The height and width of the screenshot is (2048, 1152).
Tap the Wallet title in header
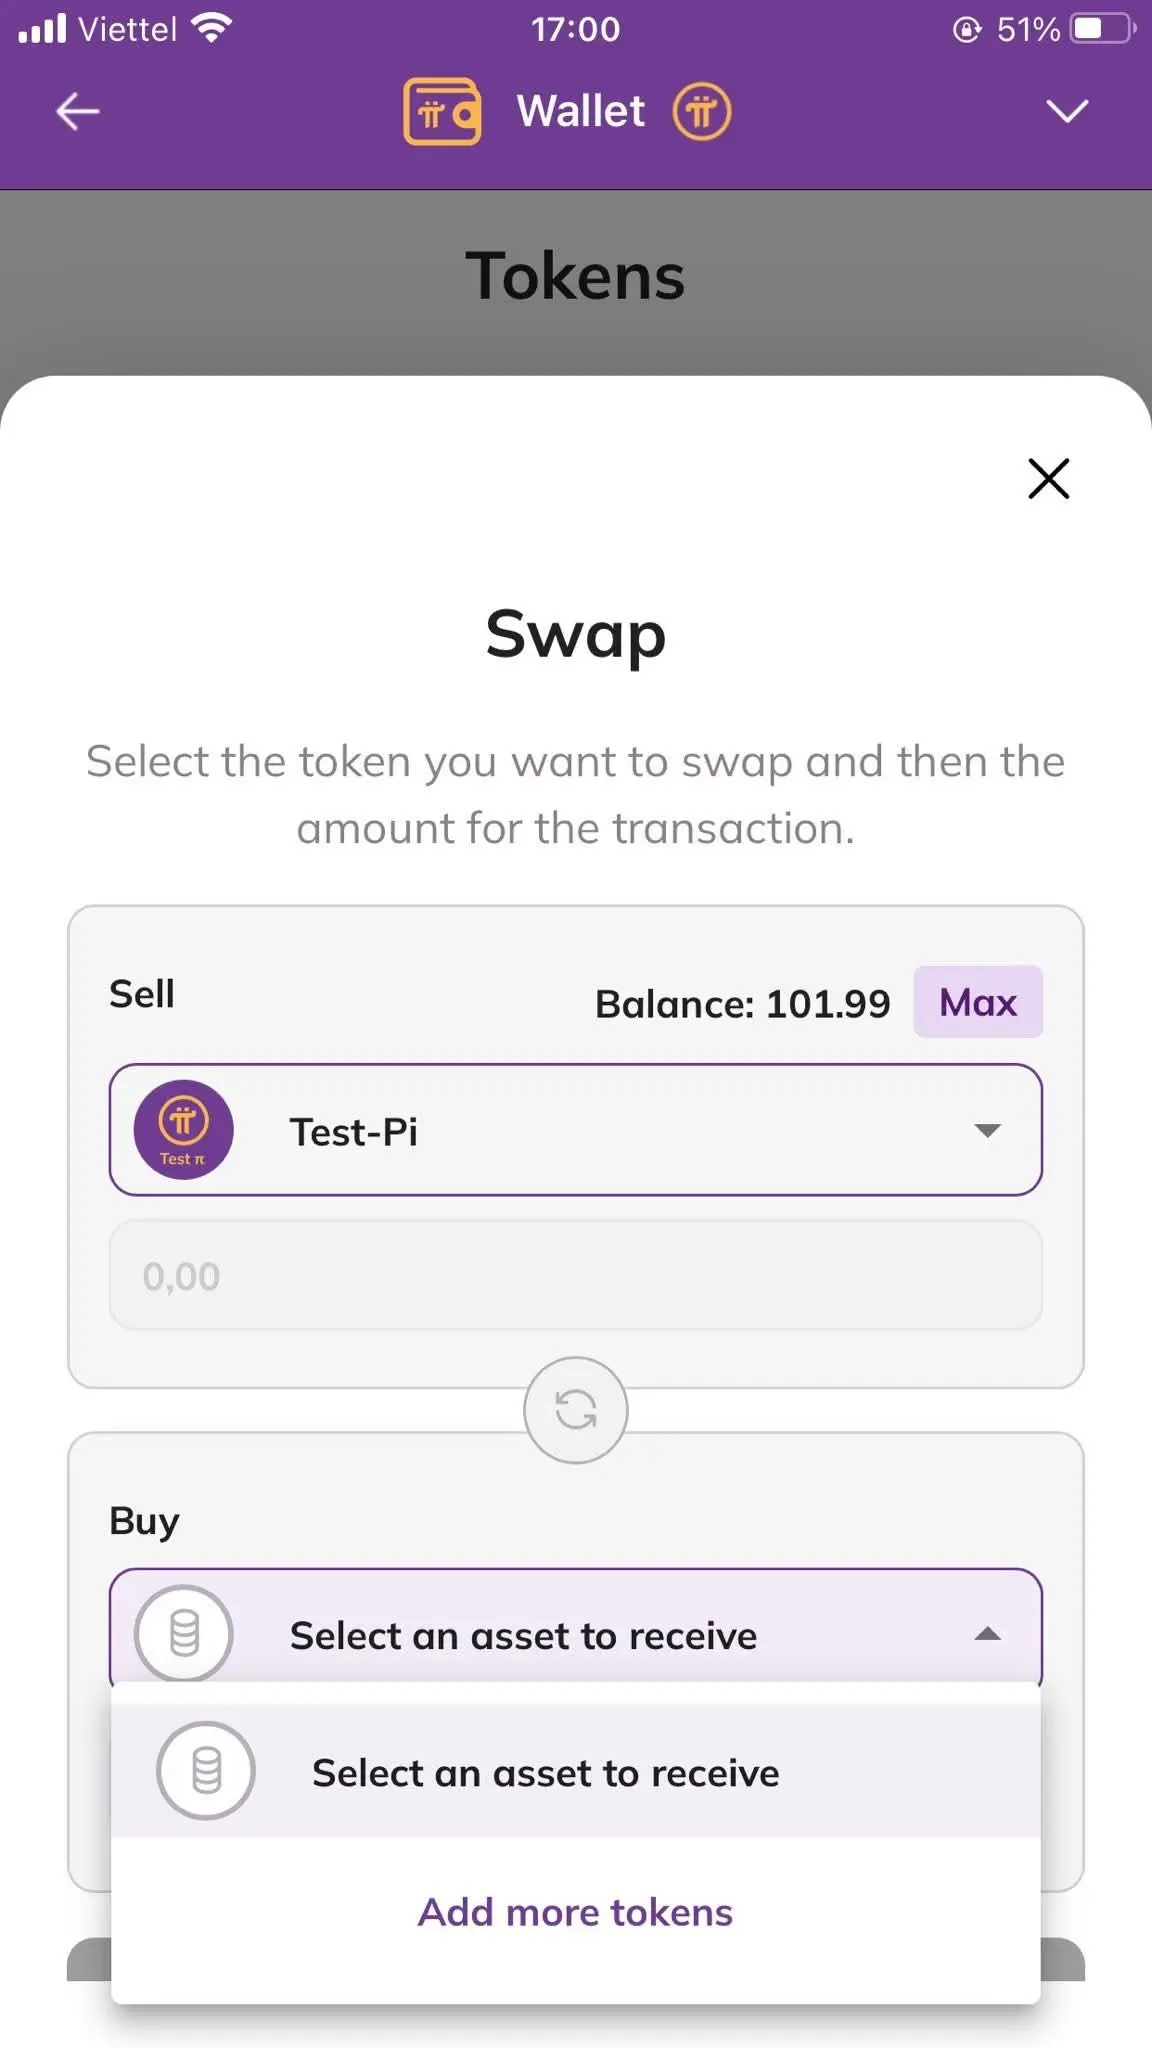pyautogui.click(x=581, y=111)
